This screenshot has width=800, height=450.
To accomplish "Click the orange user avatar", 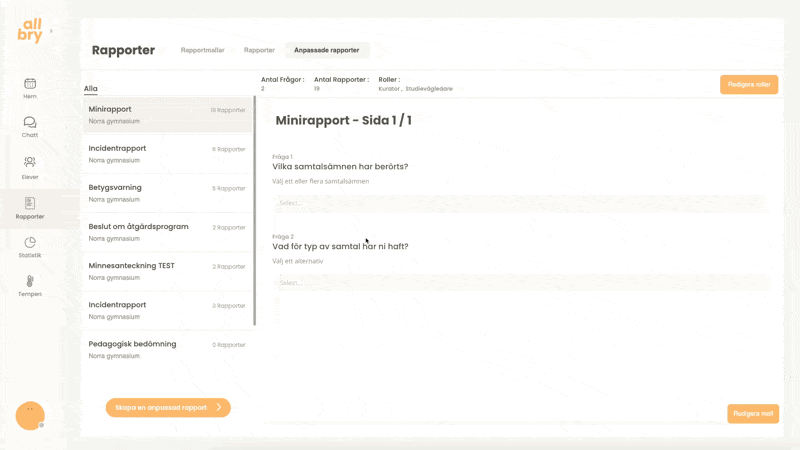I will tap(30, 415).
